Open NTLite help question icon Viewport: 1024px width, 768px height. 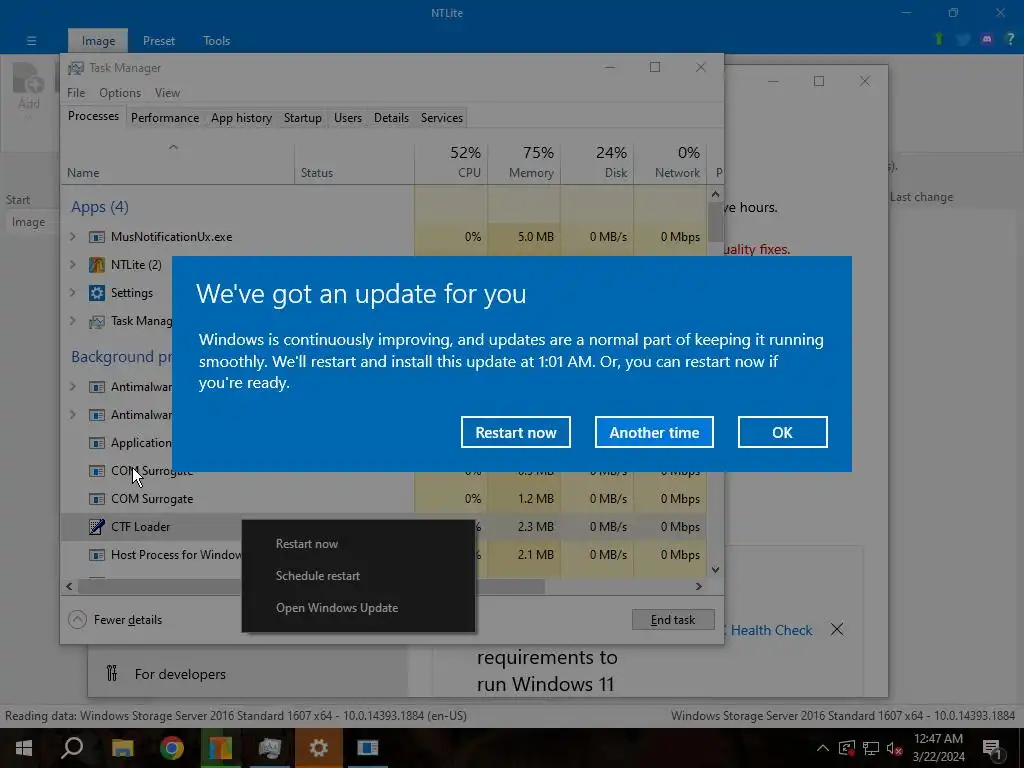pyautogui.click(x=1010, y=39)
